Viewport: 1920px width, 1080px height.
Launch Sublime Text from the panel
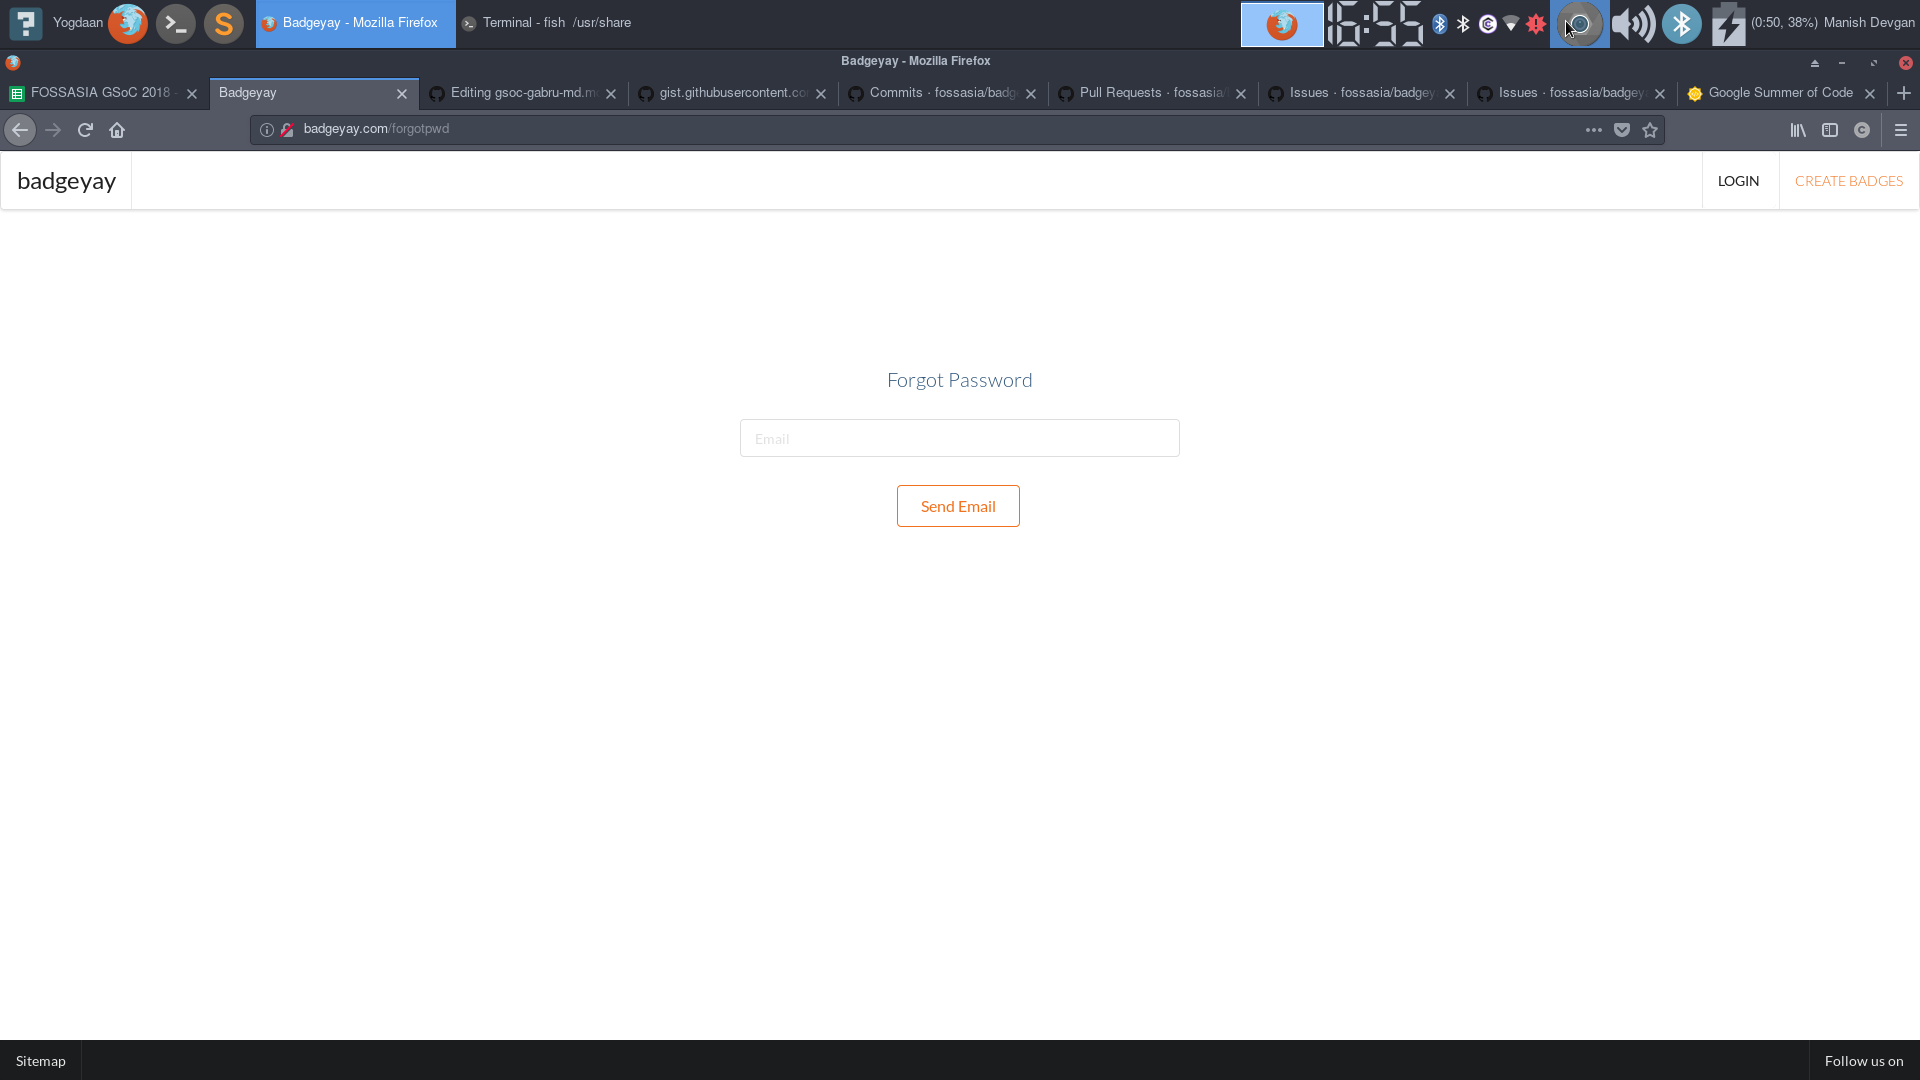pyautogui.click(x=224, y=23)
